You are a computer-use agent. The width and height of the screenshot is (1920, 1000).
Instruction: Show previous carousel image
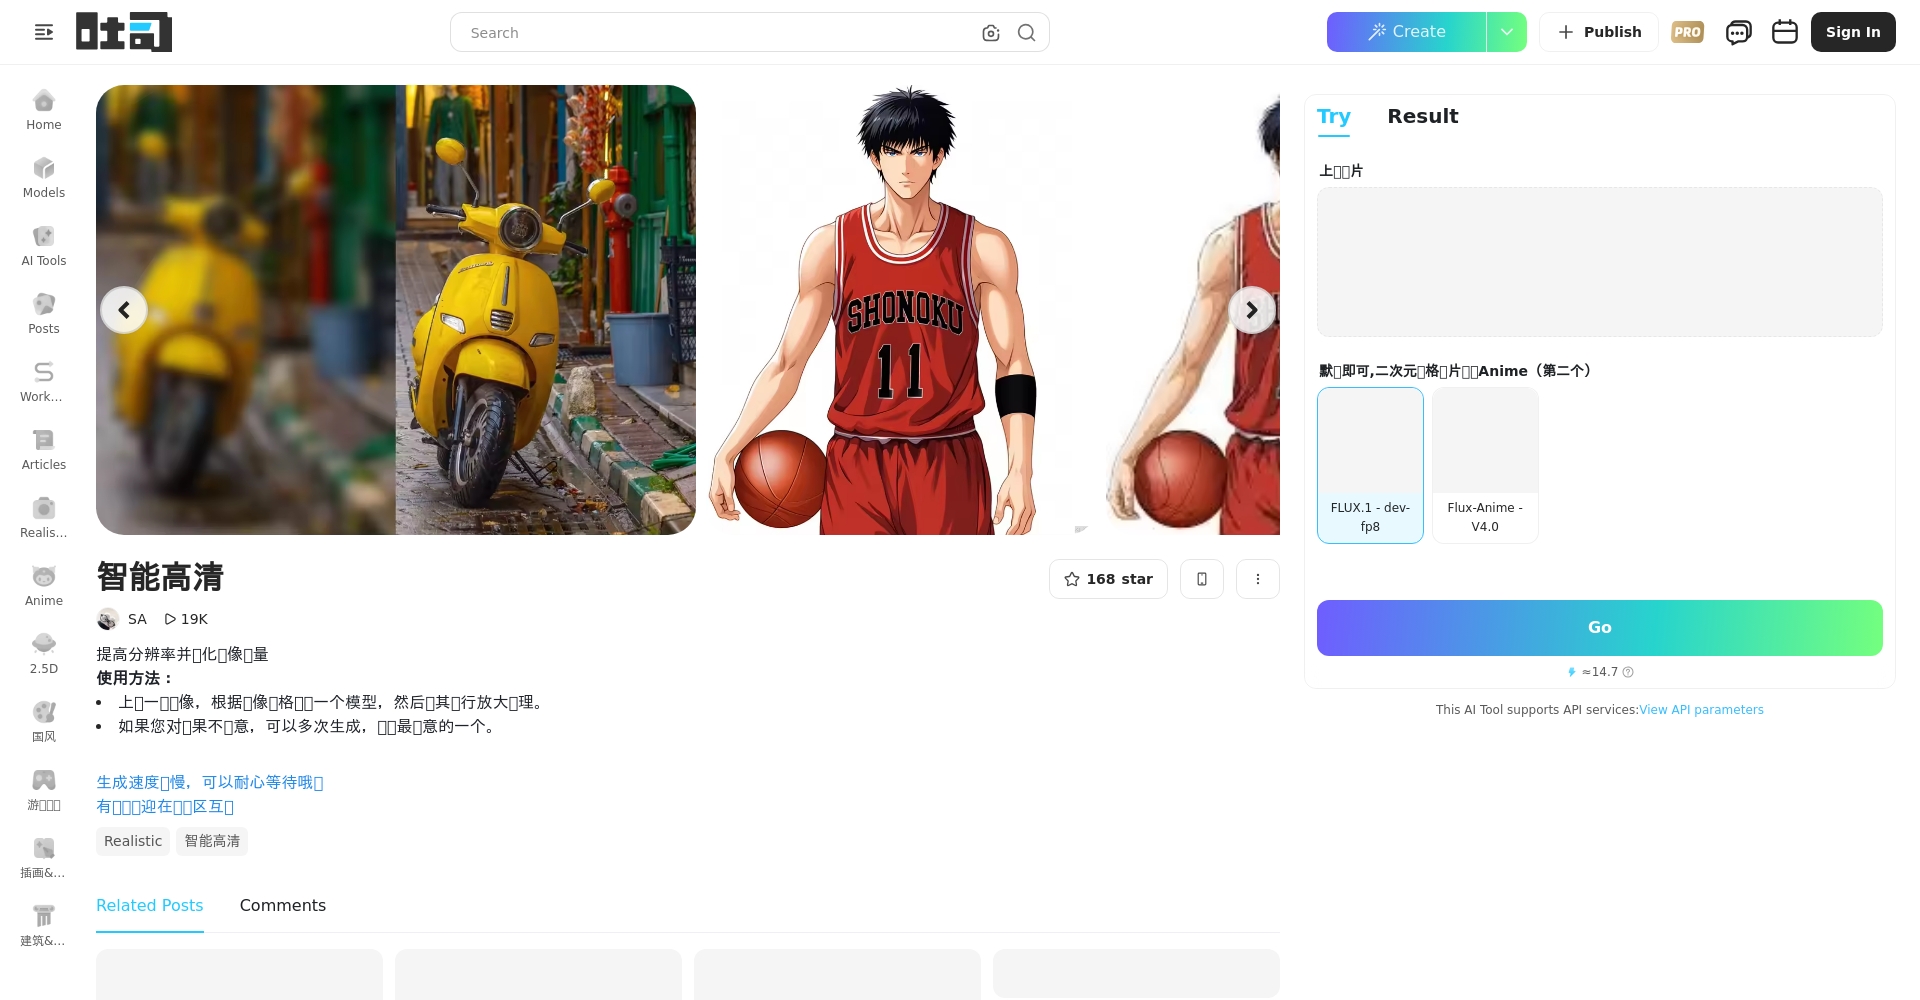tap(124, 310)
